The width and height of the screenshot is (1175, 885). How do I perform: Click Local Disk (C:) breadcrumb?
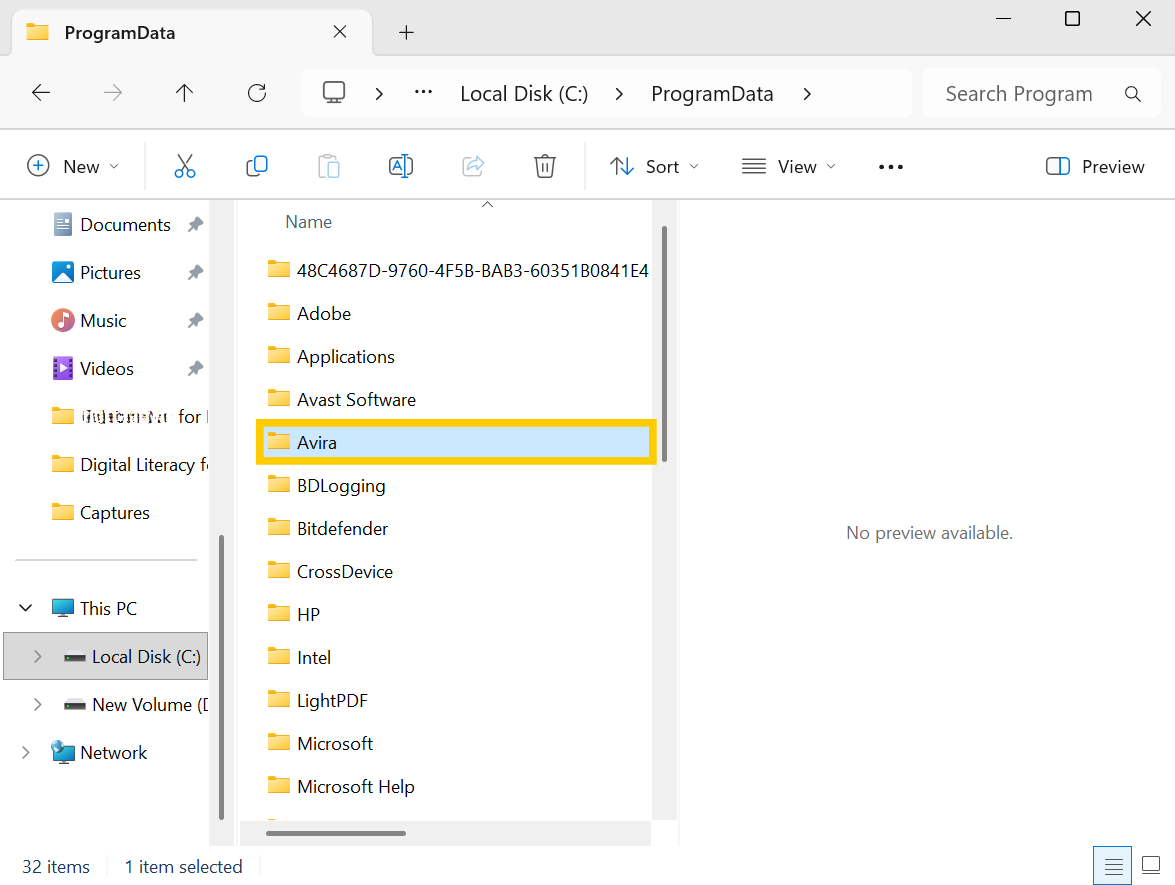click(524, 94)
